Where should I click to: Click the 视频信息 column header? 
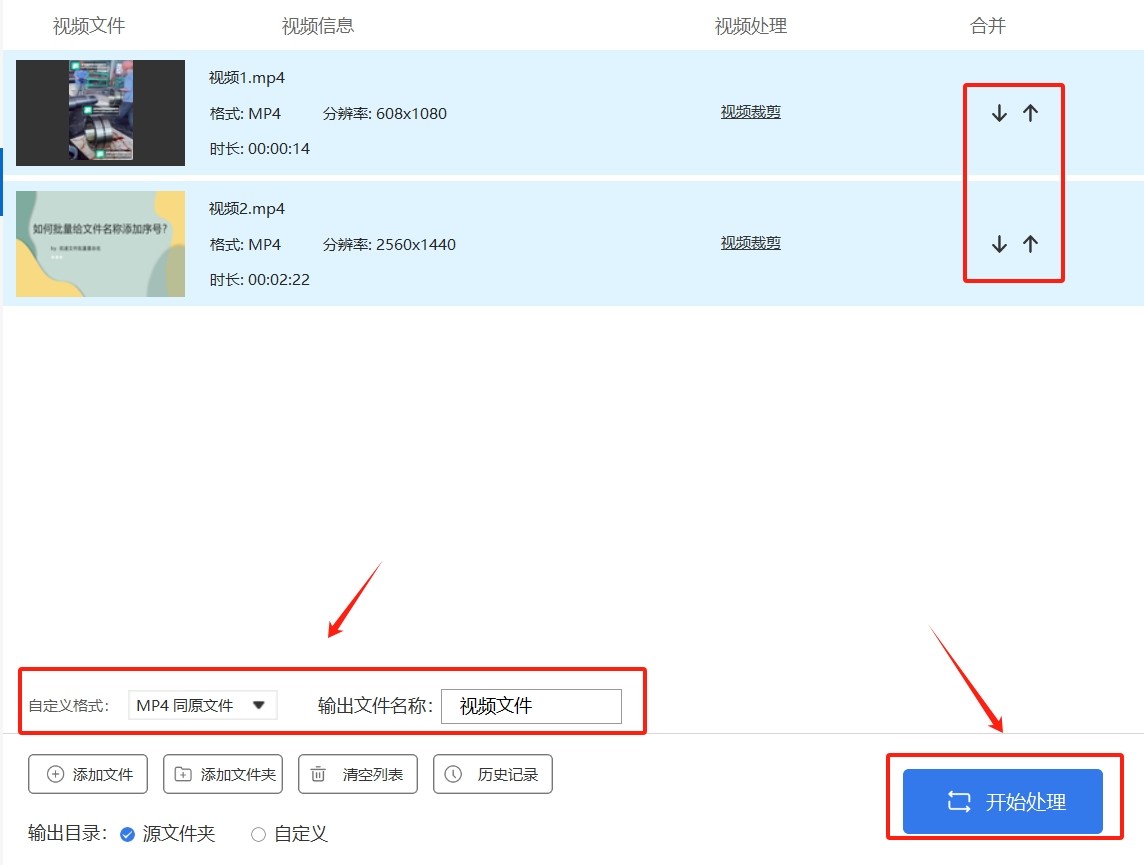click(x=317, y=26)
